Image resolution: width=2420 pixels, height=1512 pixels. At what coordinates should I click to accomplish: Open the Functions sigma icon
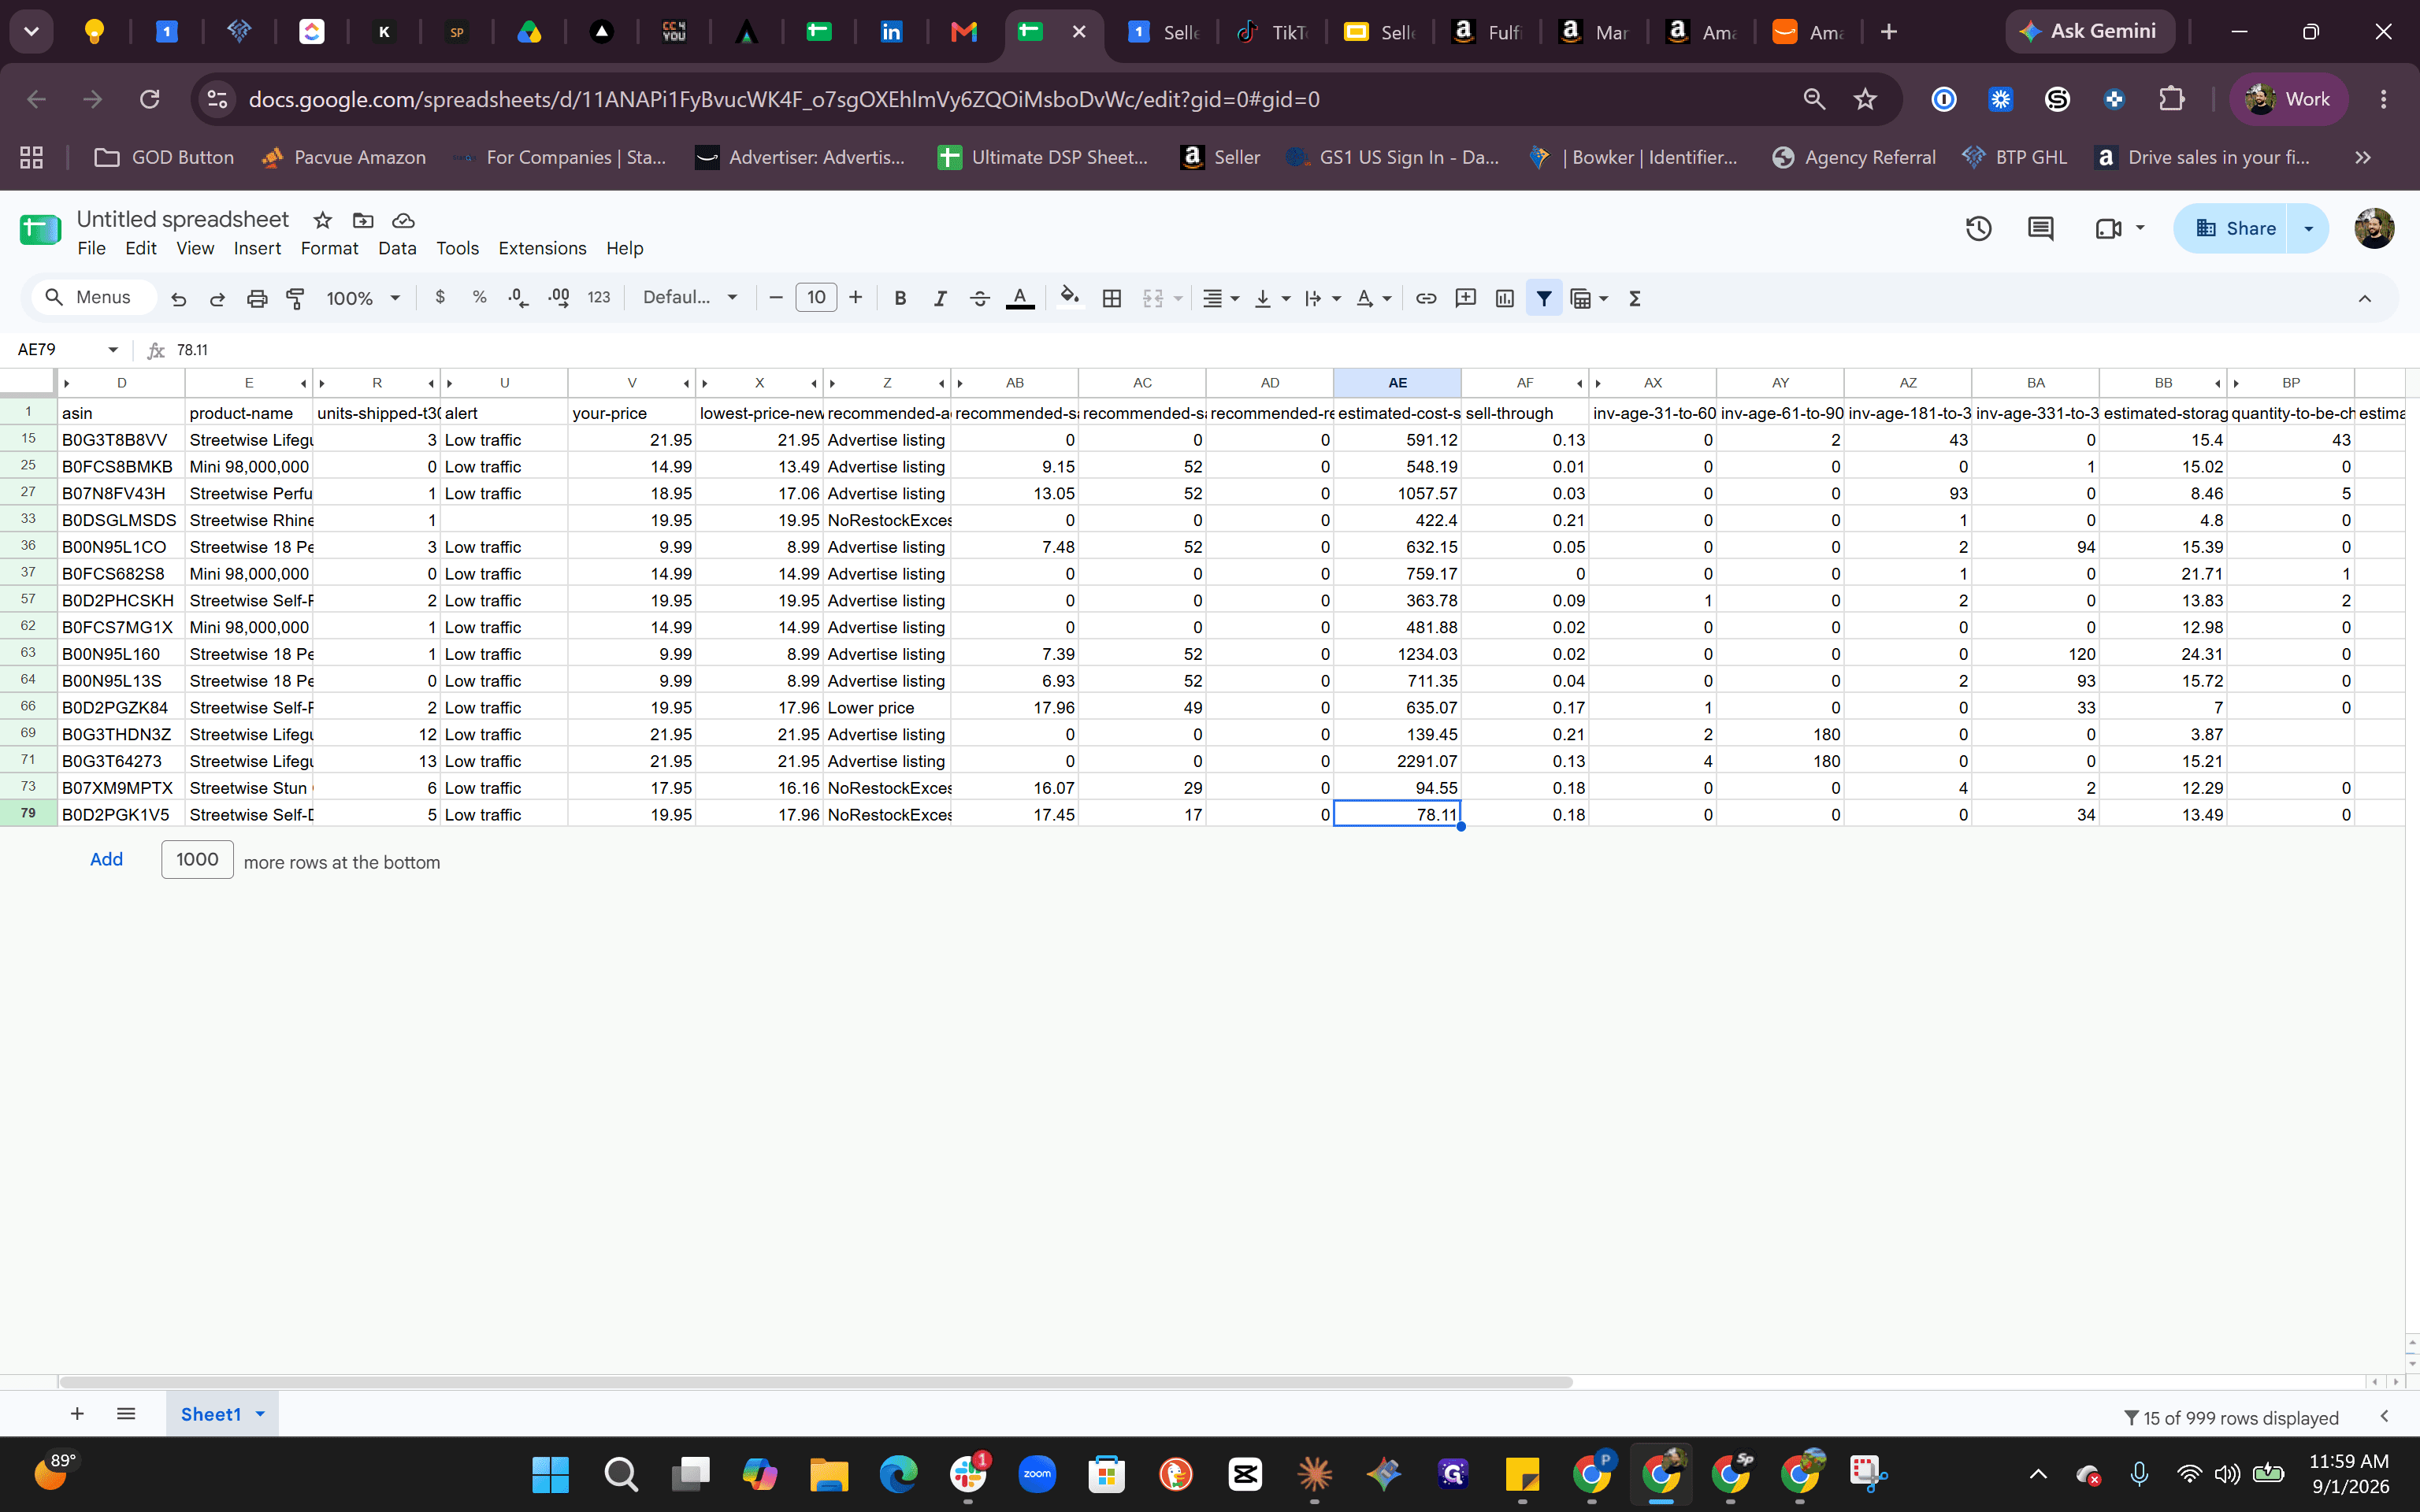[x=1635, y=298]
